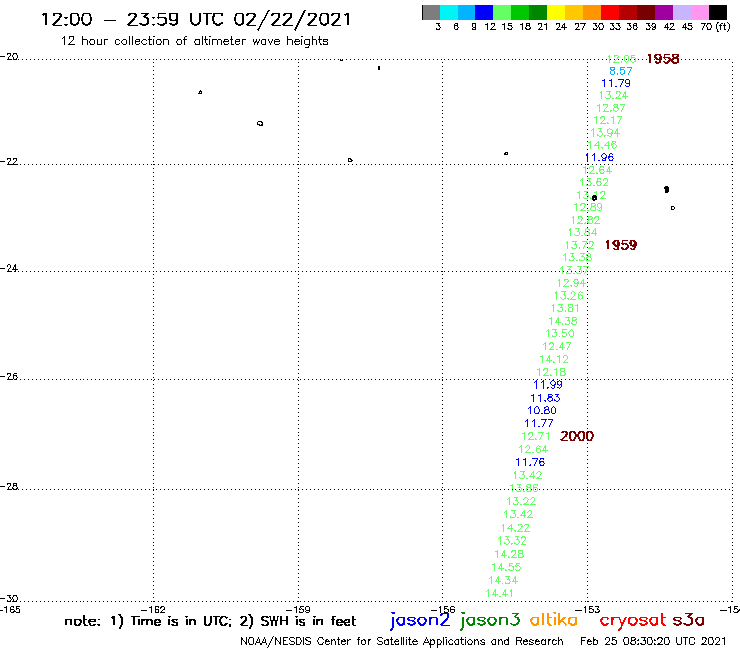Click the pink swatch in the legend
The image size is (740, 650).
[699, 12]
